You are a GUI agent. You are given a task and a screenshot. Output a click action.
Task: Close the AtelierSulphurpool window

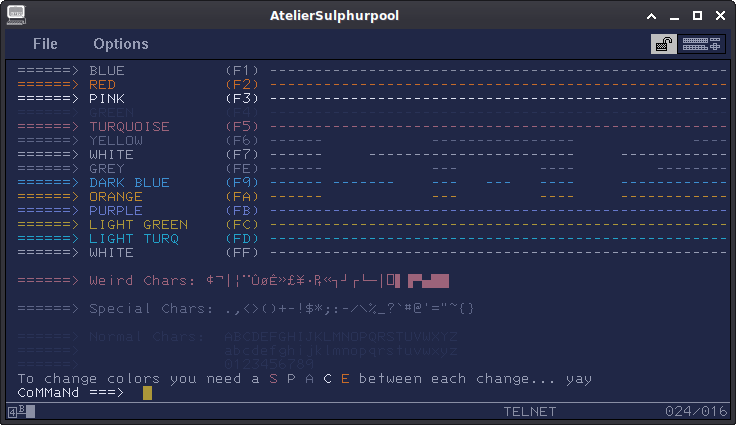click(721, 16)
